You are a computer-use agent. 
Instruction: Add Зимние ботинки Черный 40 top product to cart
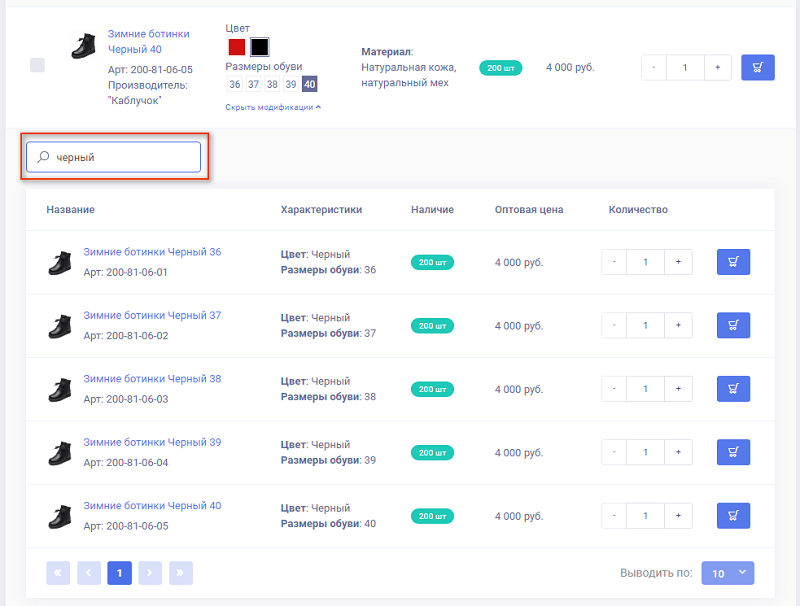tap(758, 67)
